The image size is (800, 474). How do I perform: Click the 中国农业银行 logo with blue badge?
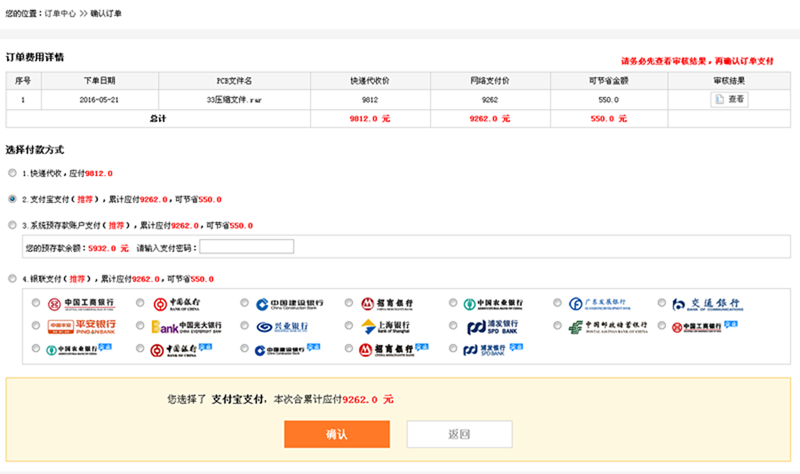pos(79,349)
